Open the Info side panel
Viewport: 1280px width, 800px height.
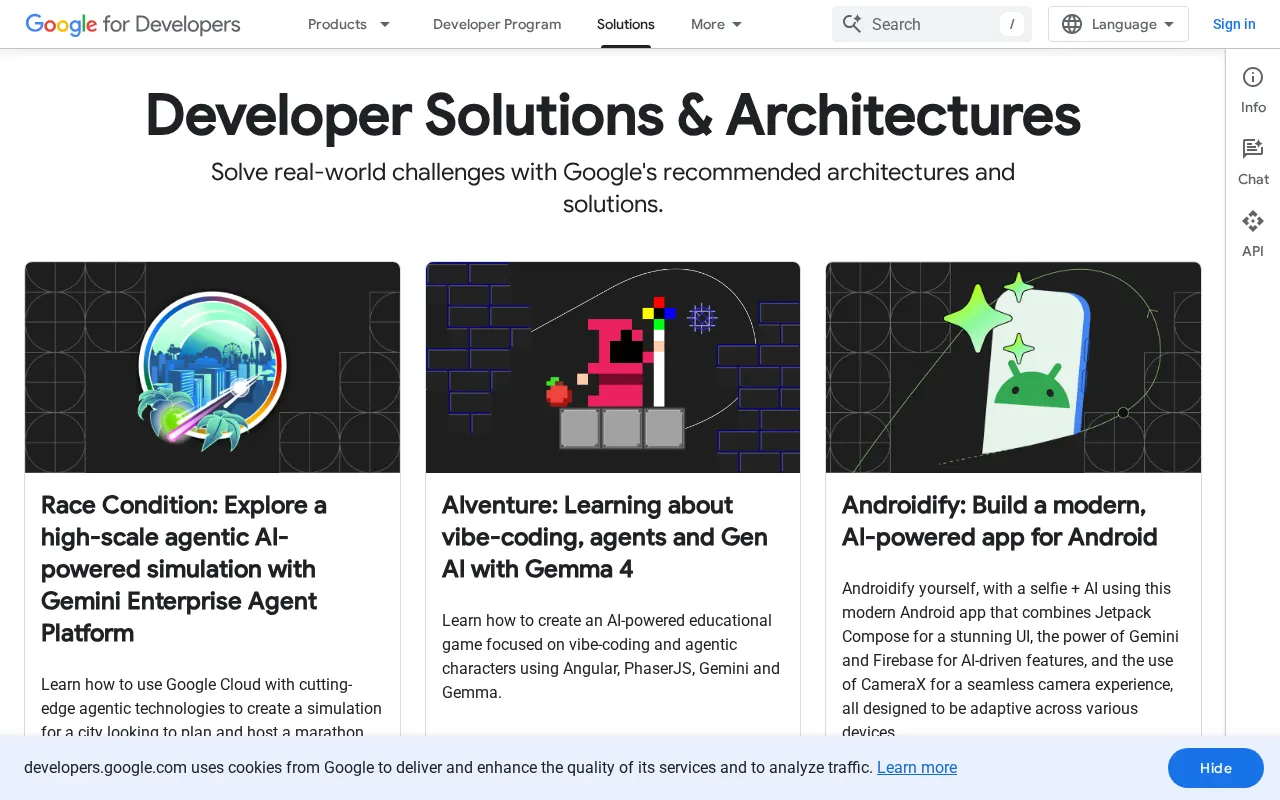click(1253, 90)
